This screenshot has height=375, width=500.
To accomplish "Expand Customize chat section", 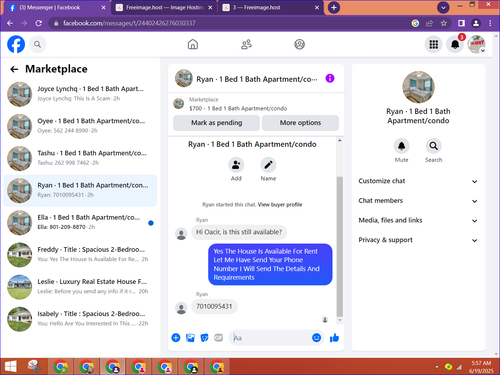I will 418,181.
